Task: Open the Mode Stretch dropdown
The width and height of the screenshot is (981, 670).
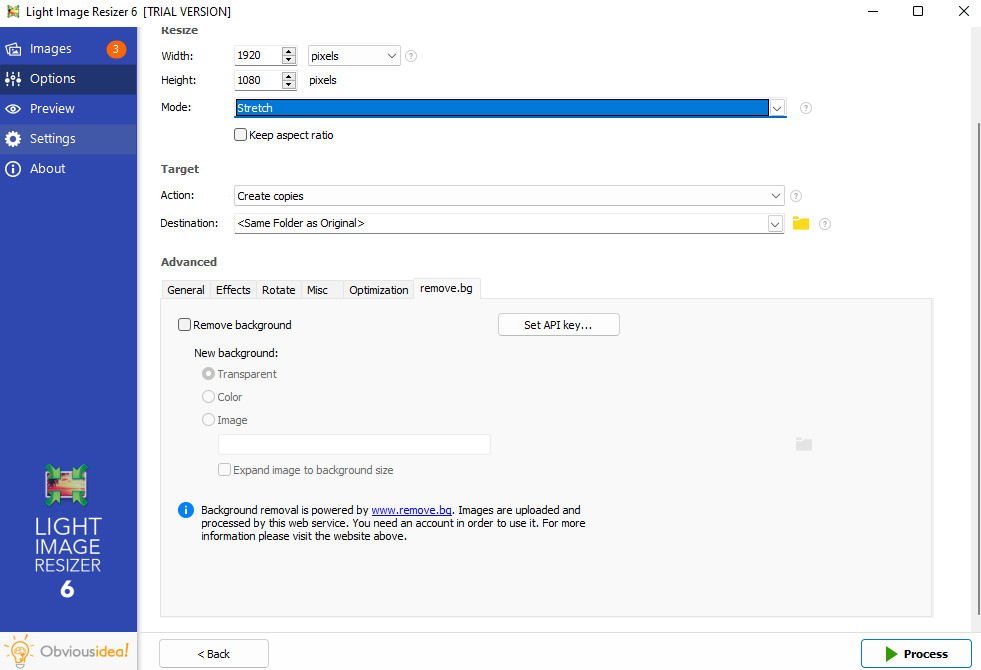Action: click(776, 108)
